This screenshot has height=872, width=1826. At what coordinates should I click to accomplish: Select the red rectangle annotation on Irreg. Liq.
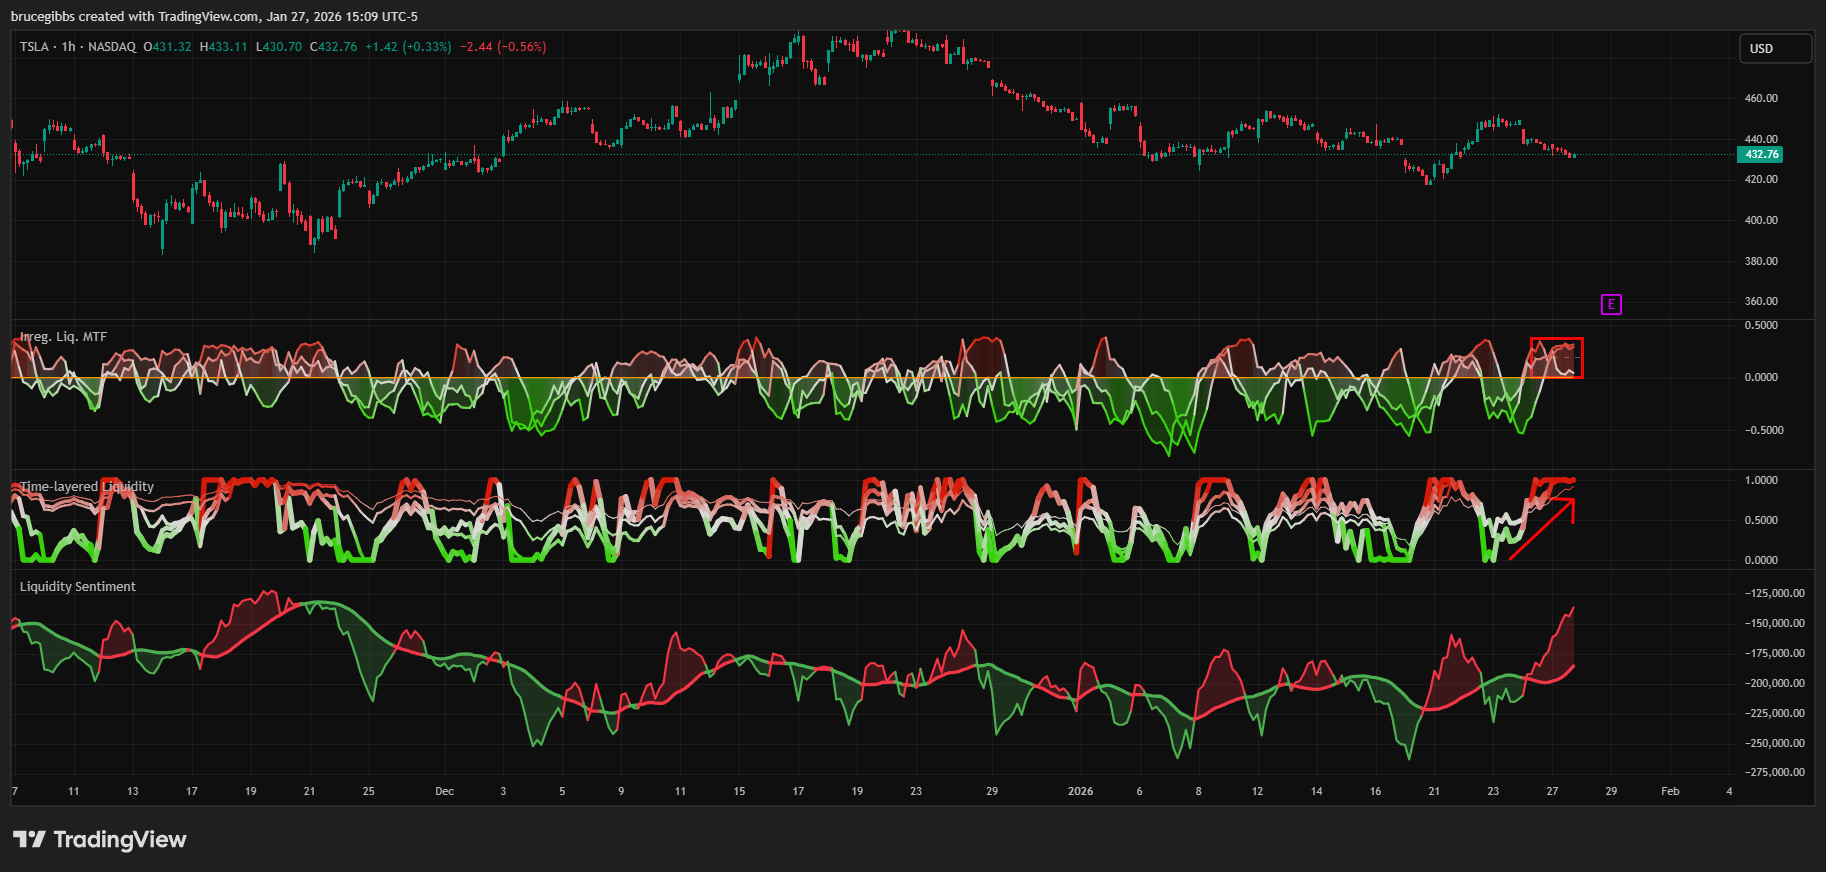(1556, 340)
